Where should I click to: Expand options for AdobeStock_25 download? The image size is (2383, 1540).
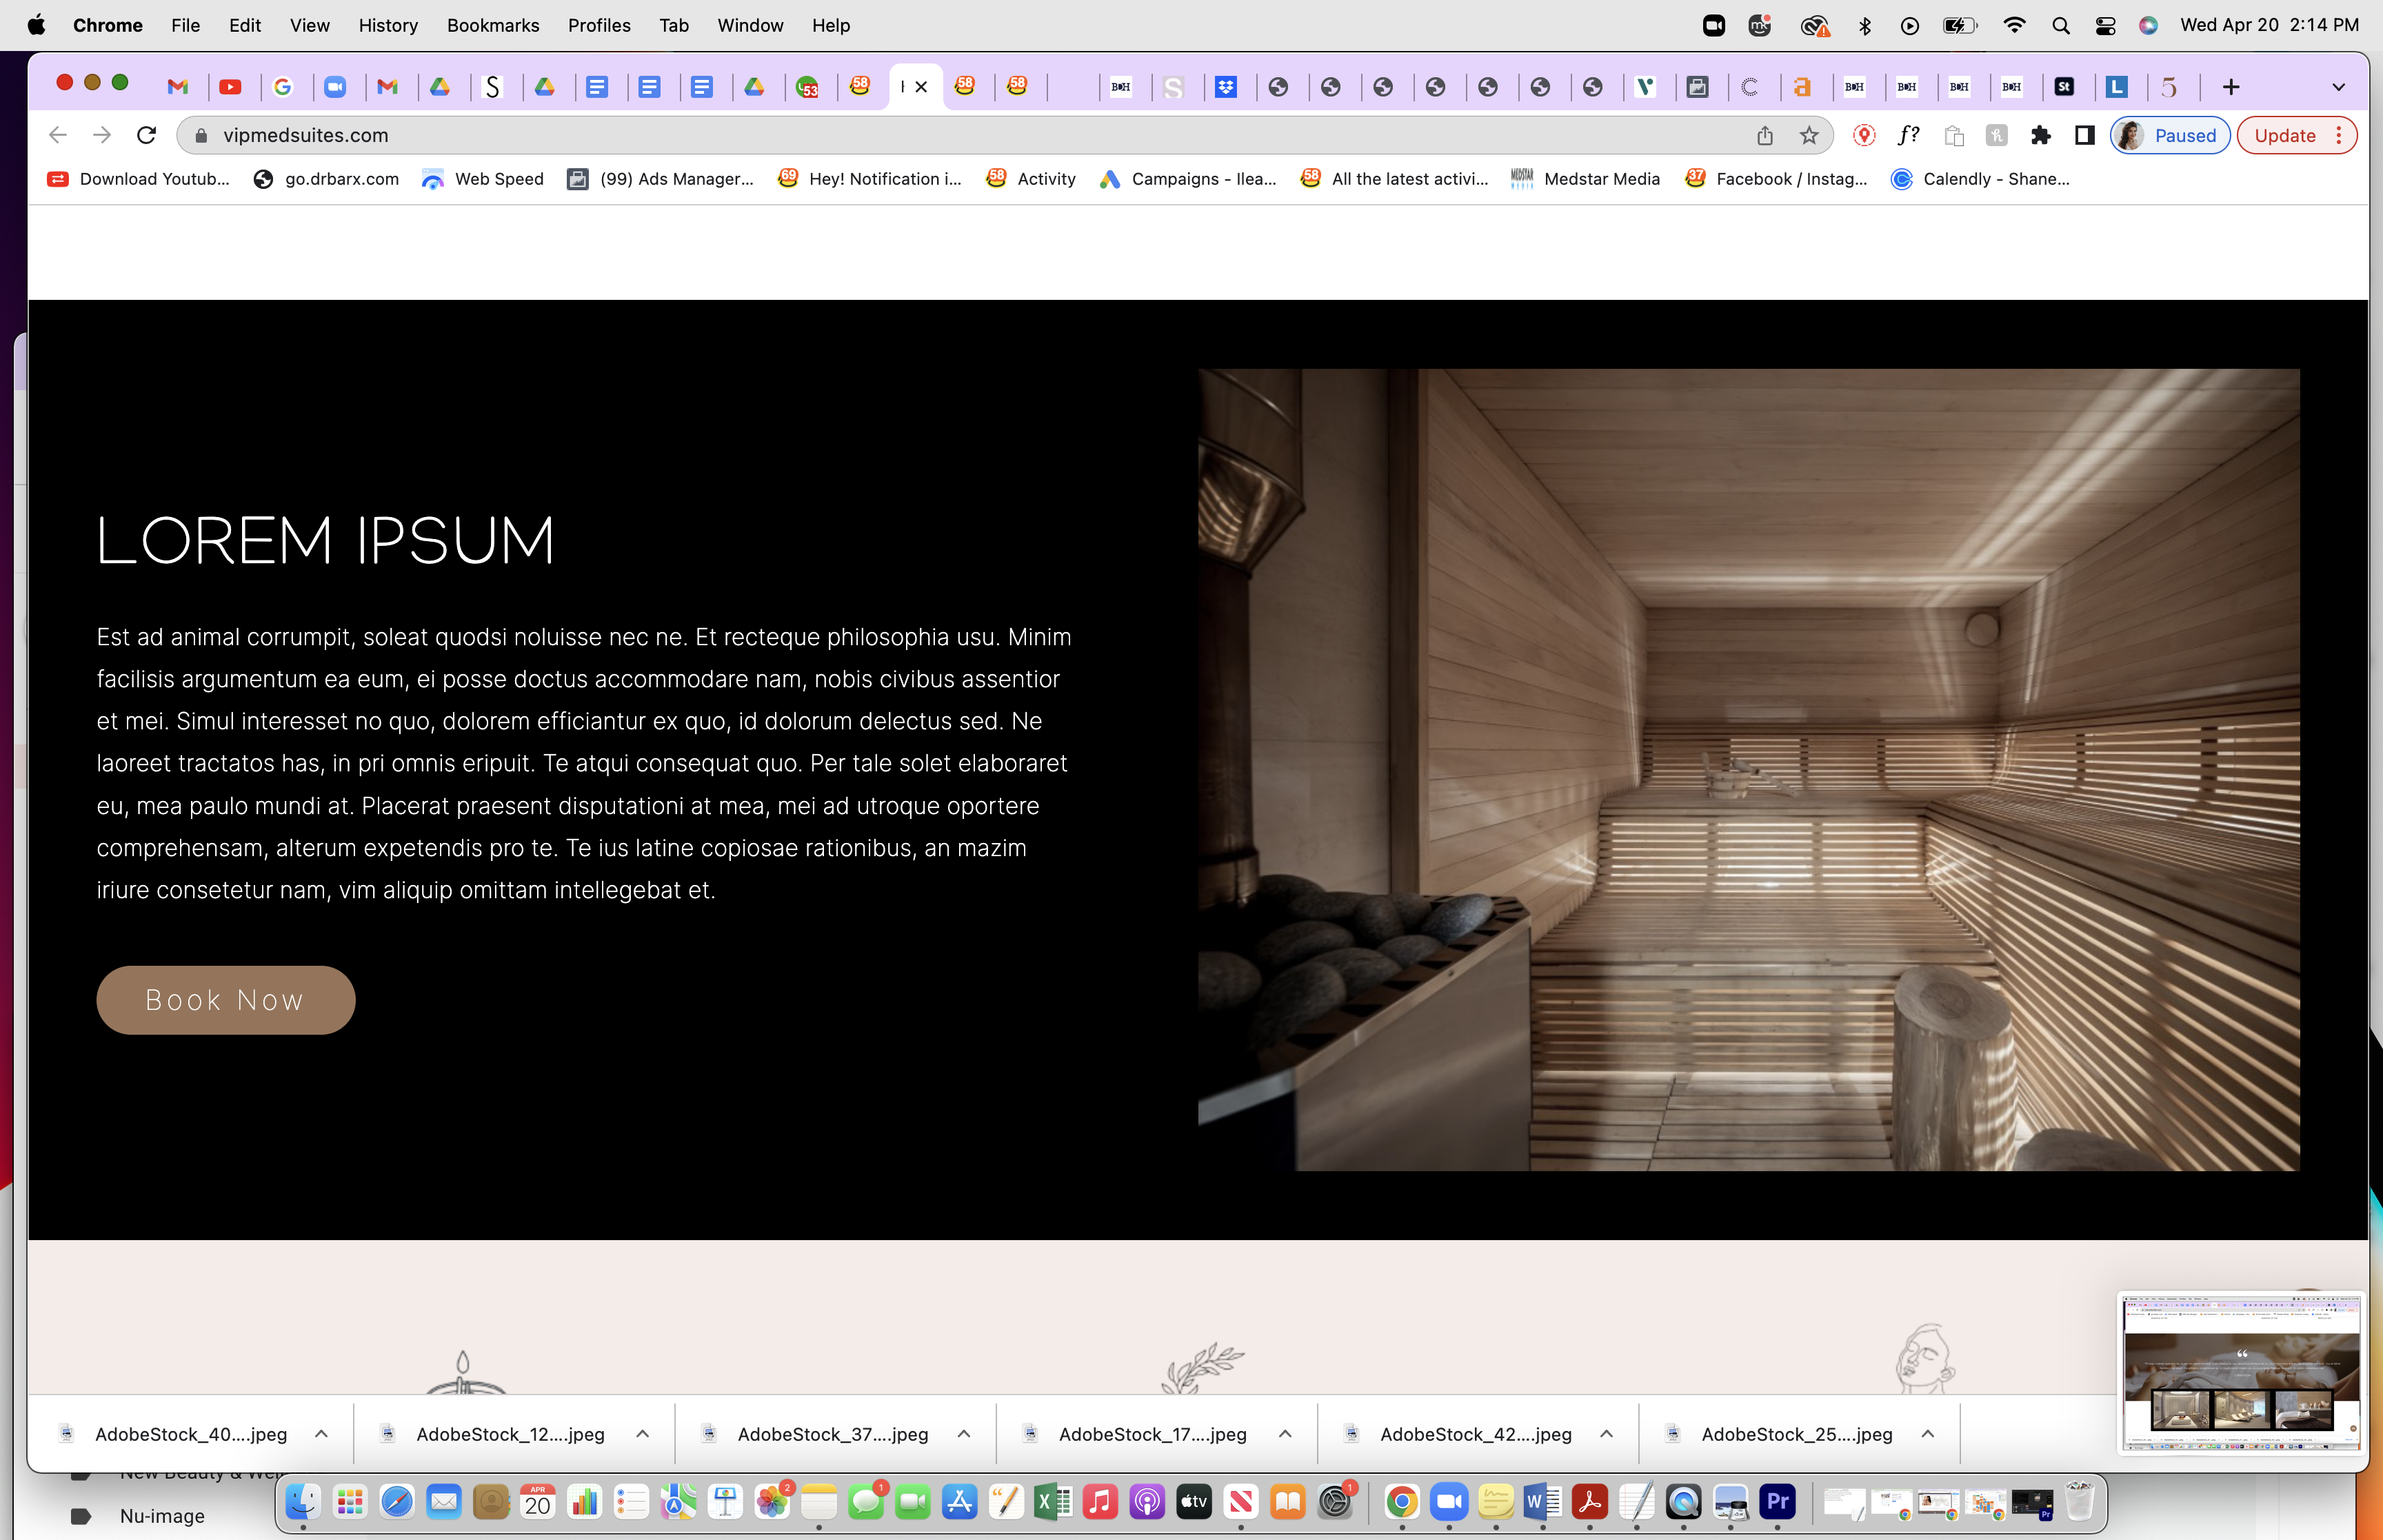tap(1927, 1434)
